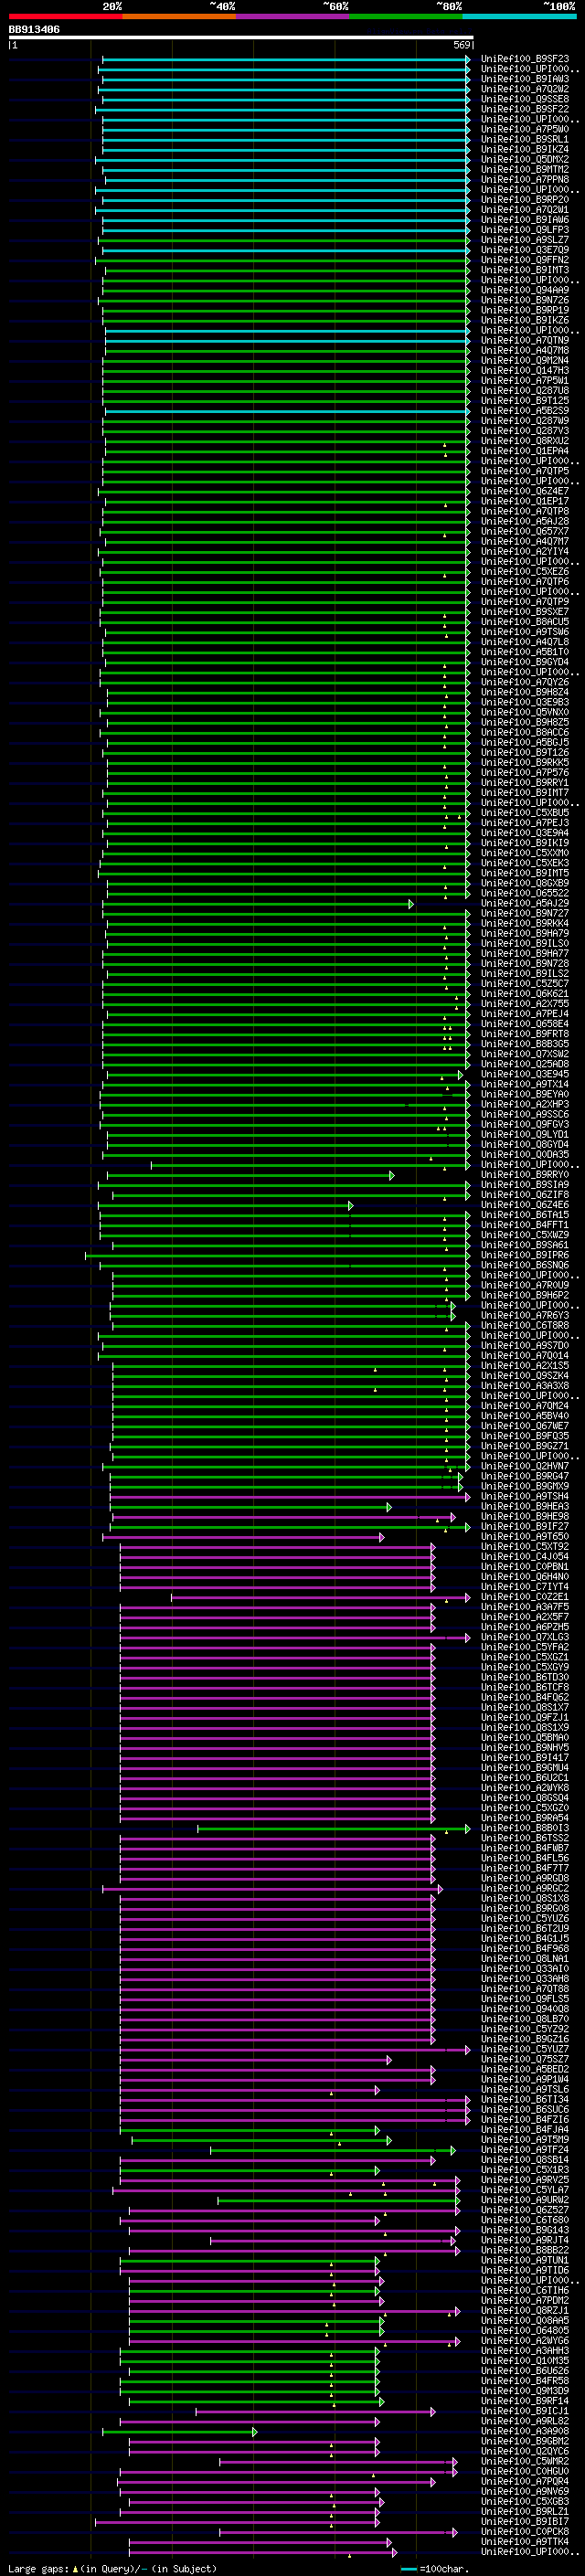Select label UniRef100_Q94AA9

[x=525, y=290]
